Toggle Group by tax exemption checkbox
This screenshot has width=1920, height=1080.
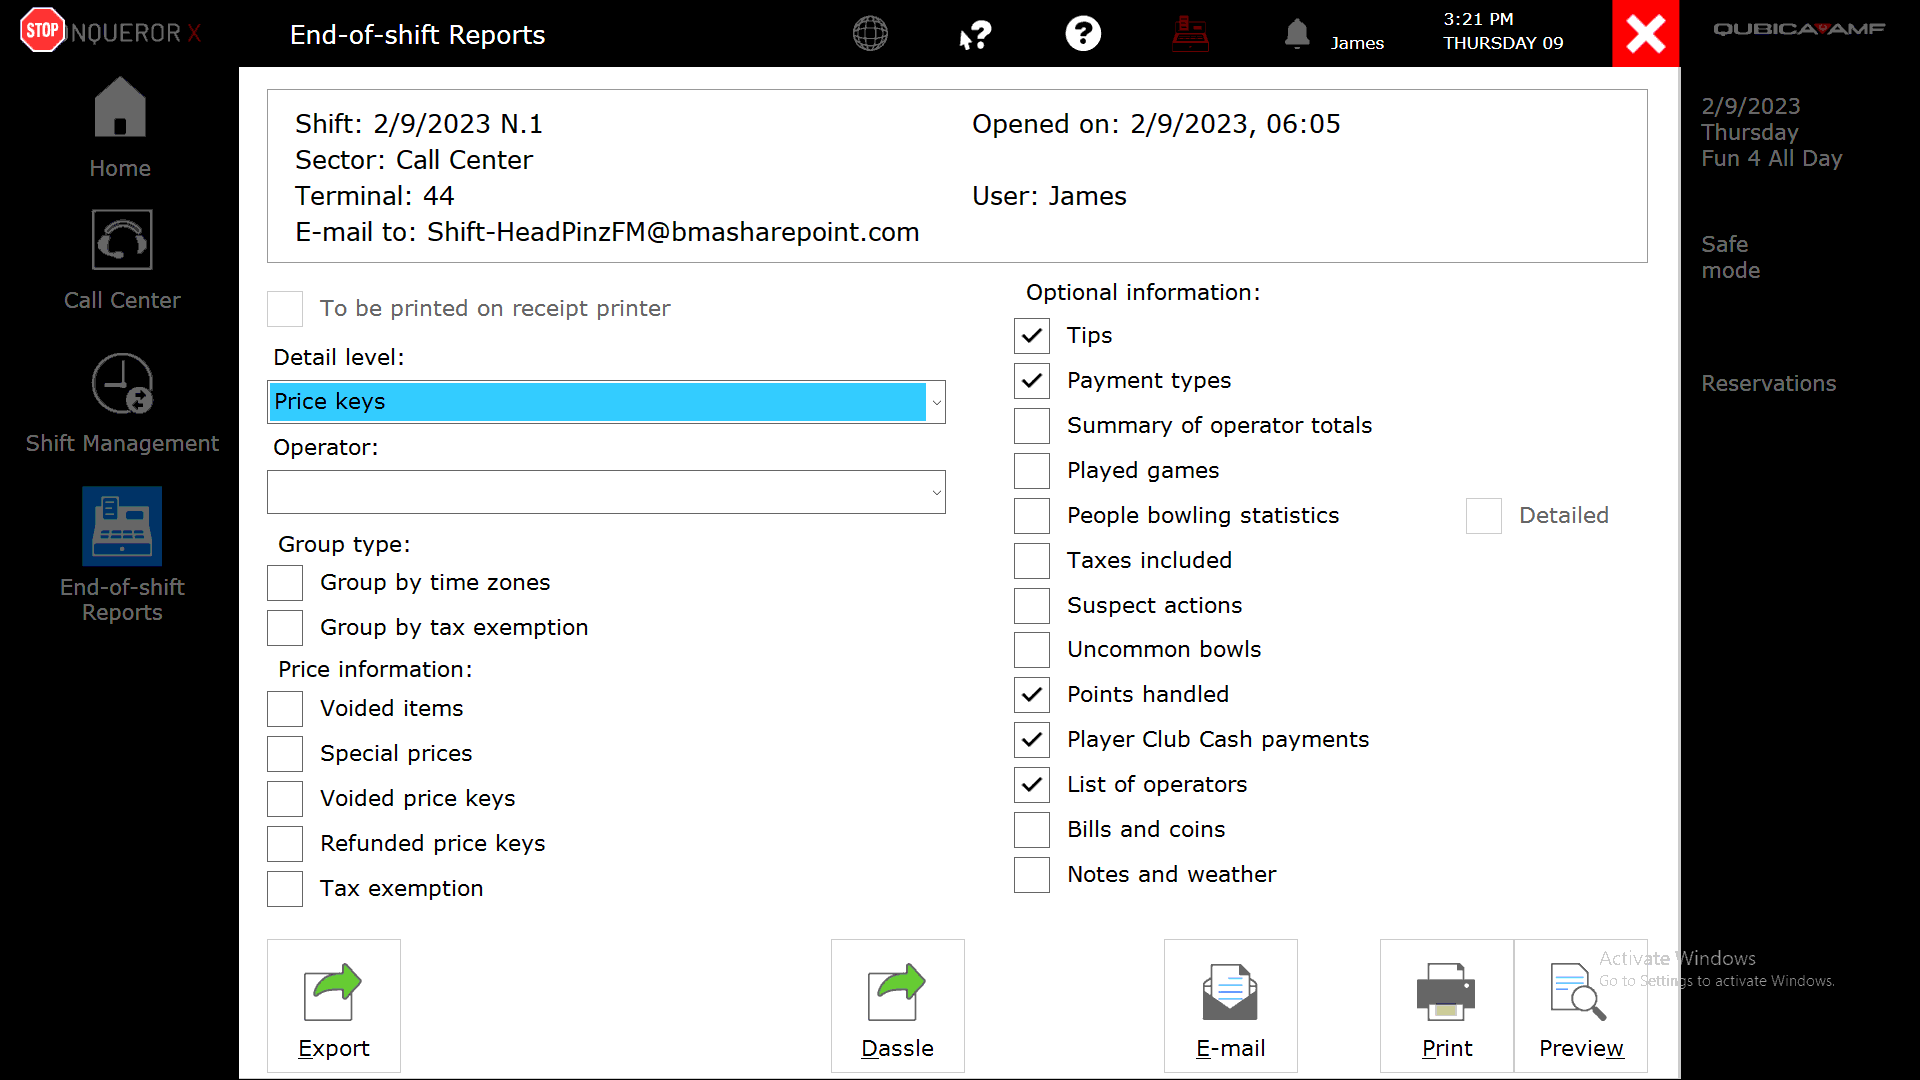pyautogui.click(x=285, y=628)
